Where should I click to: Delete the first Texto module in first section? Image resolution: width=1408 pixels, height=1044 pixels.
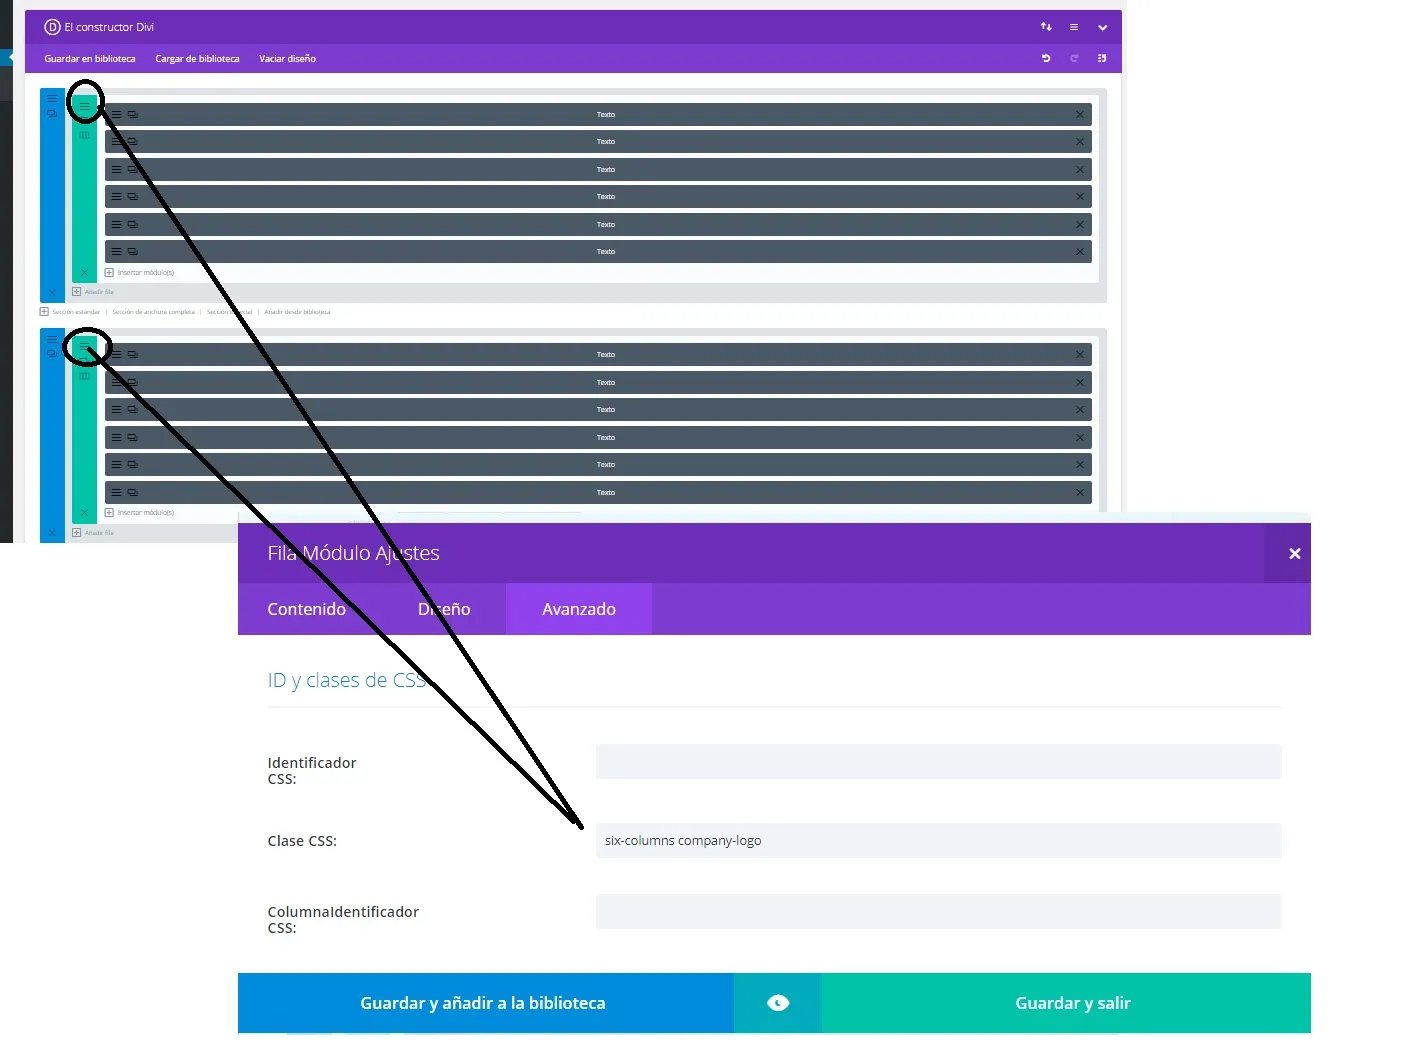click(1080, 115)
